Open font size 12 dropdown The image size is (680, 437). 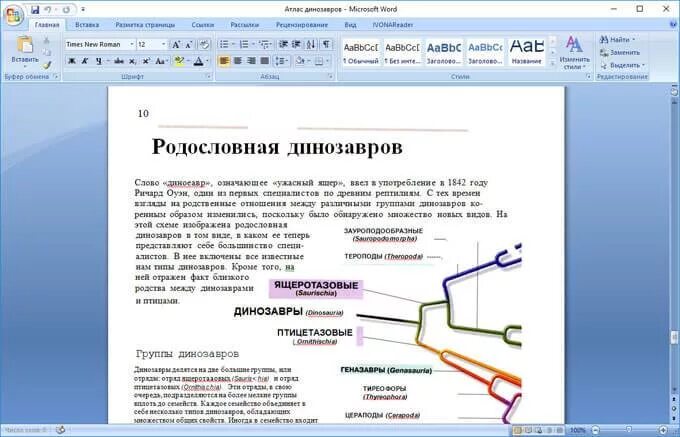point(163,45)
